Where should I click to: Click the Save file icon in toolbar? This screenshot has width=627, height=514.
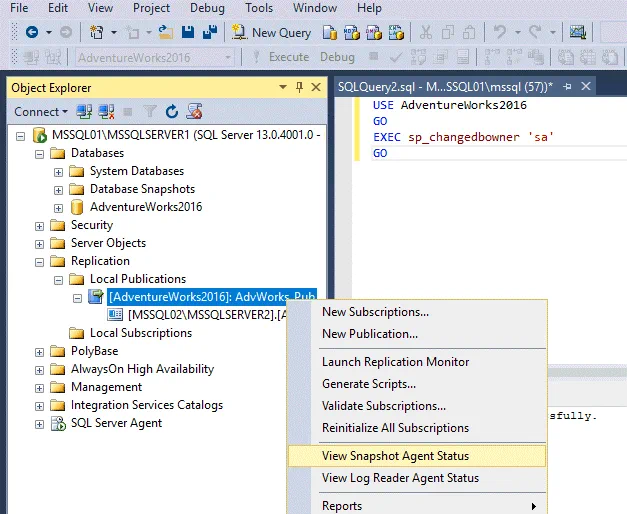188,32
